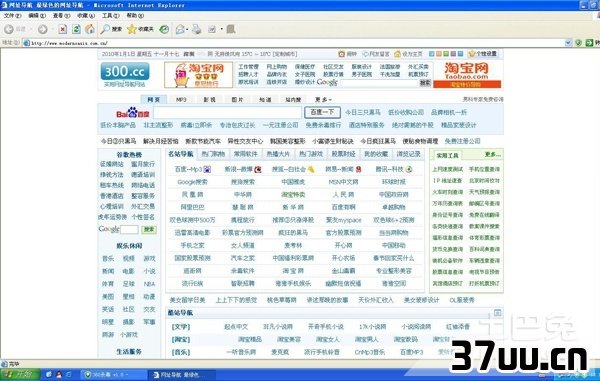Pick the blue skin color square
The height and width of the screenshot is (381, 600).
431,54
